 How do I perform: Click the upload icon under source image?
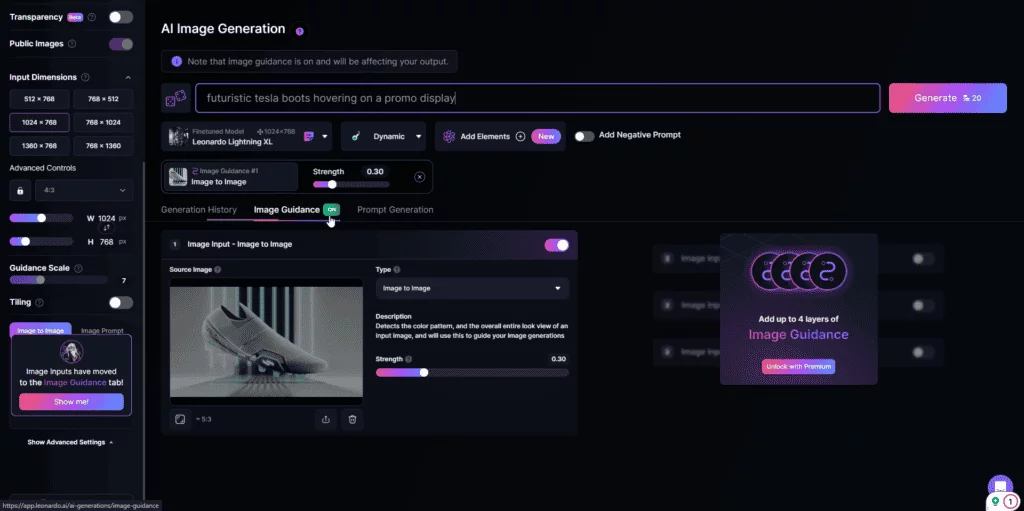tap(326, 420)
